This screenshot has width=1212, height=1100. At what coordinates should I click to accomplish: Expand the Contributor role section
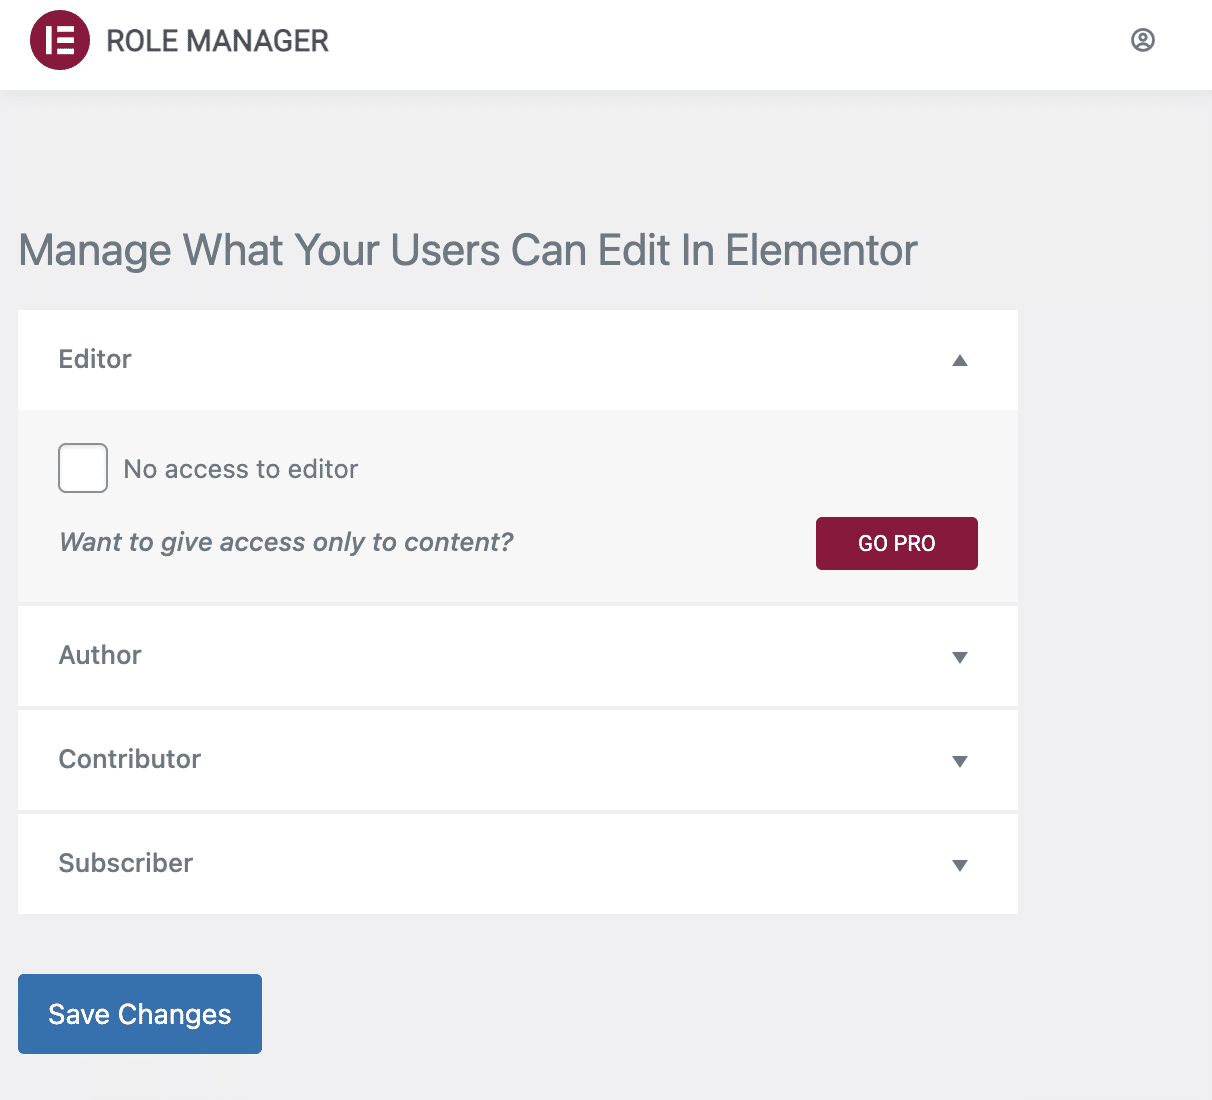pos(500,760)
